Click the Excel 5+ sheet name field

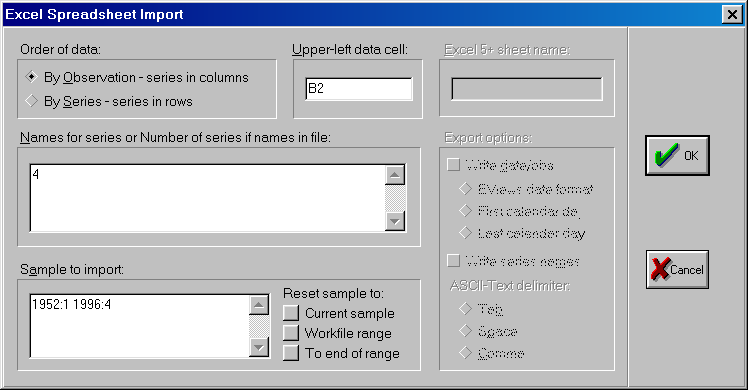click(x=527, y=89)
